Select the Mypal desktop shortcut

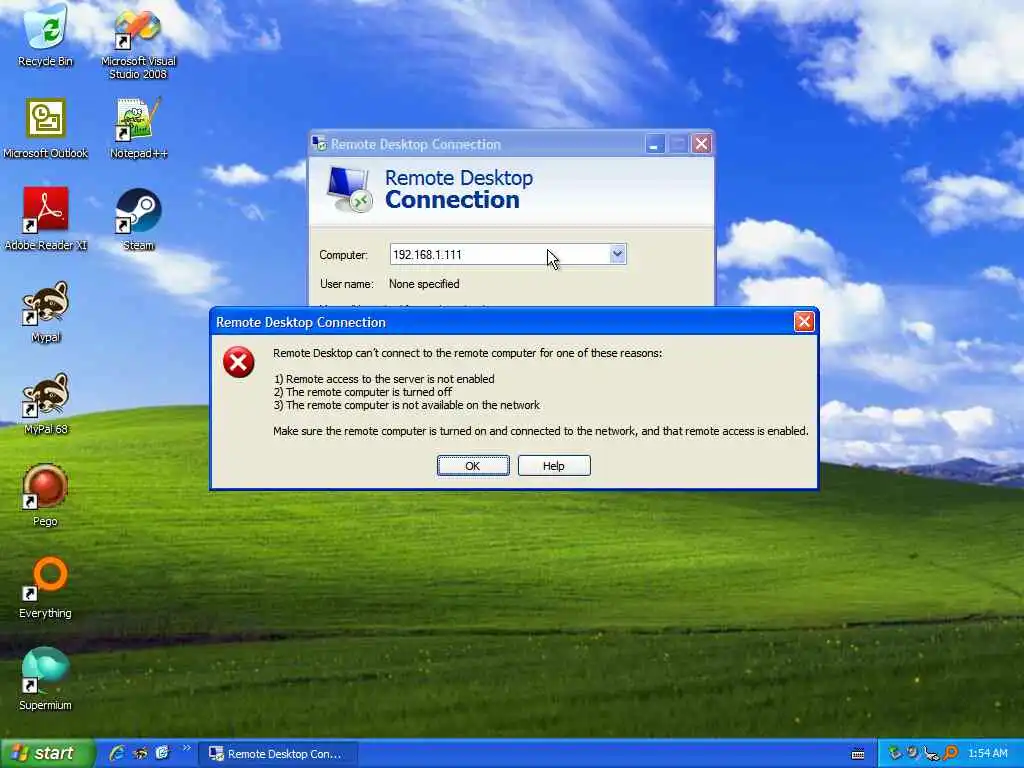click(x=45, y=312)
